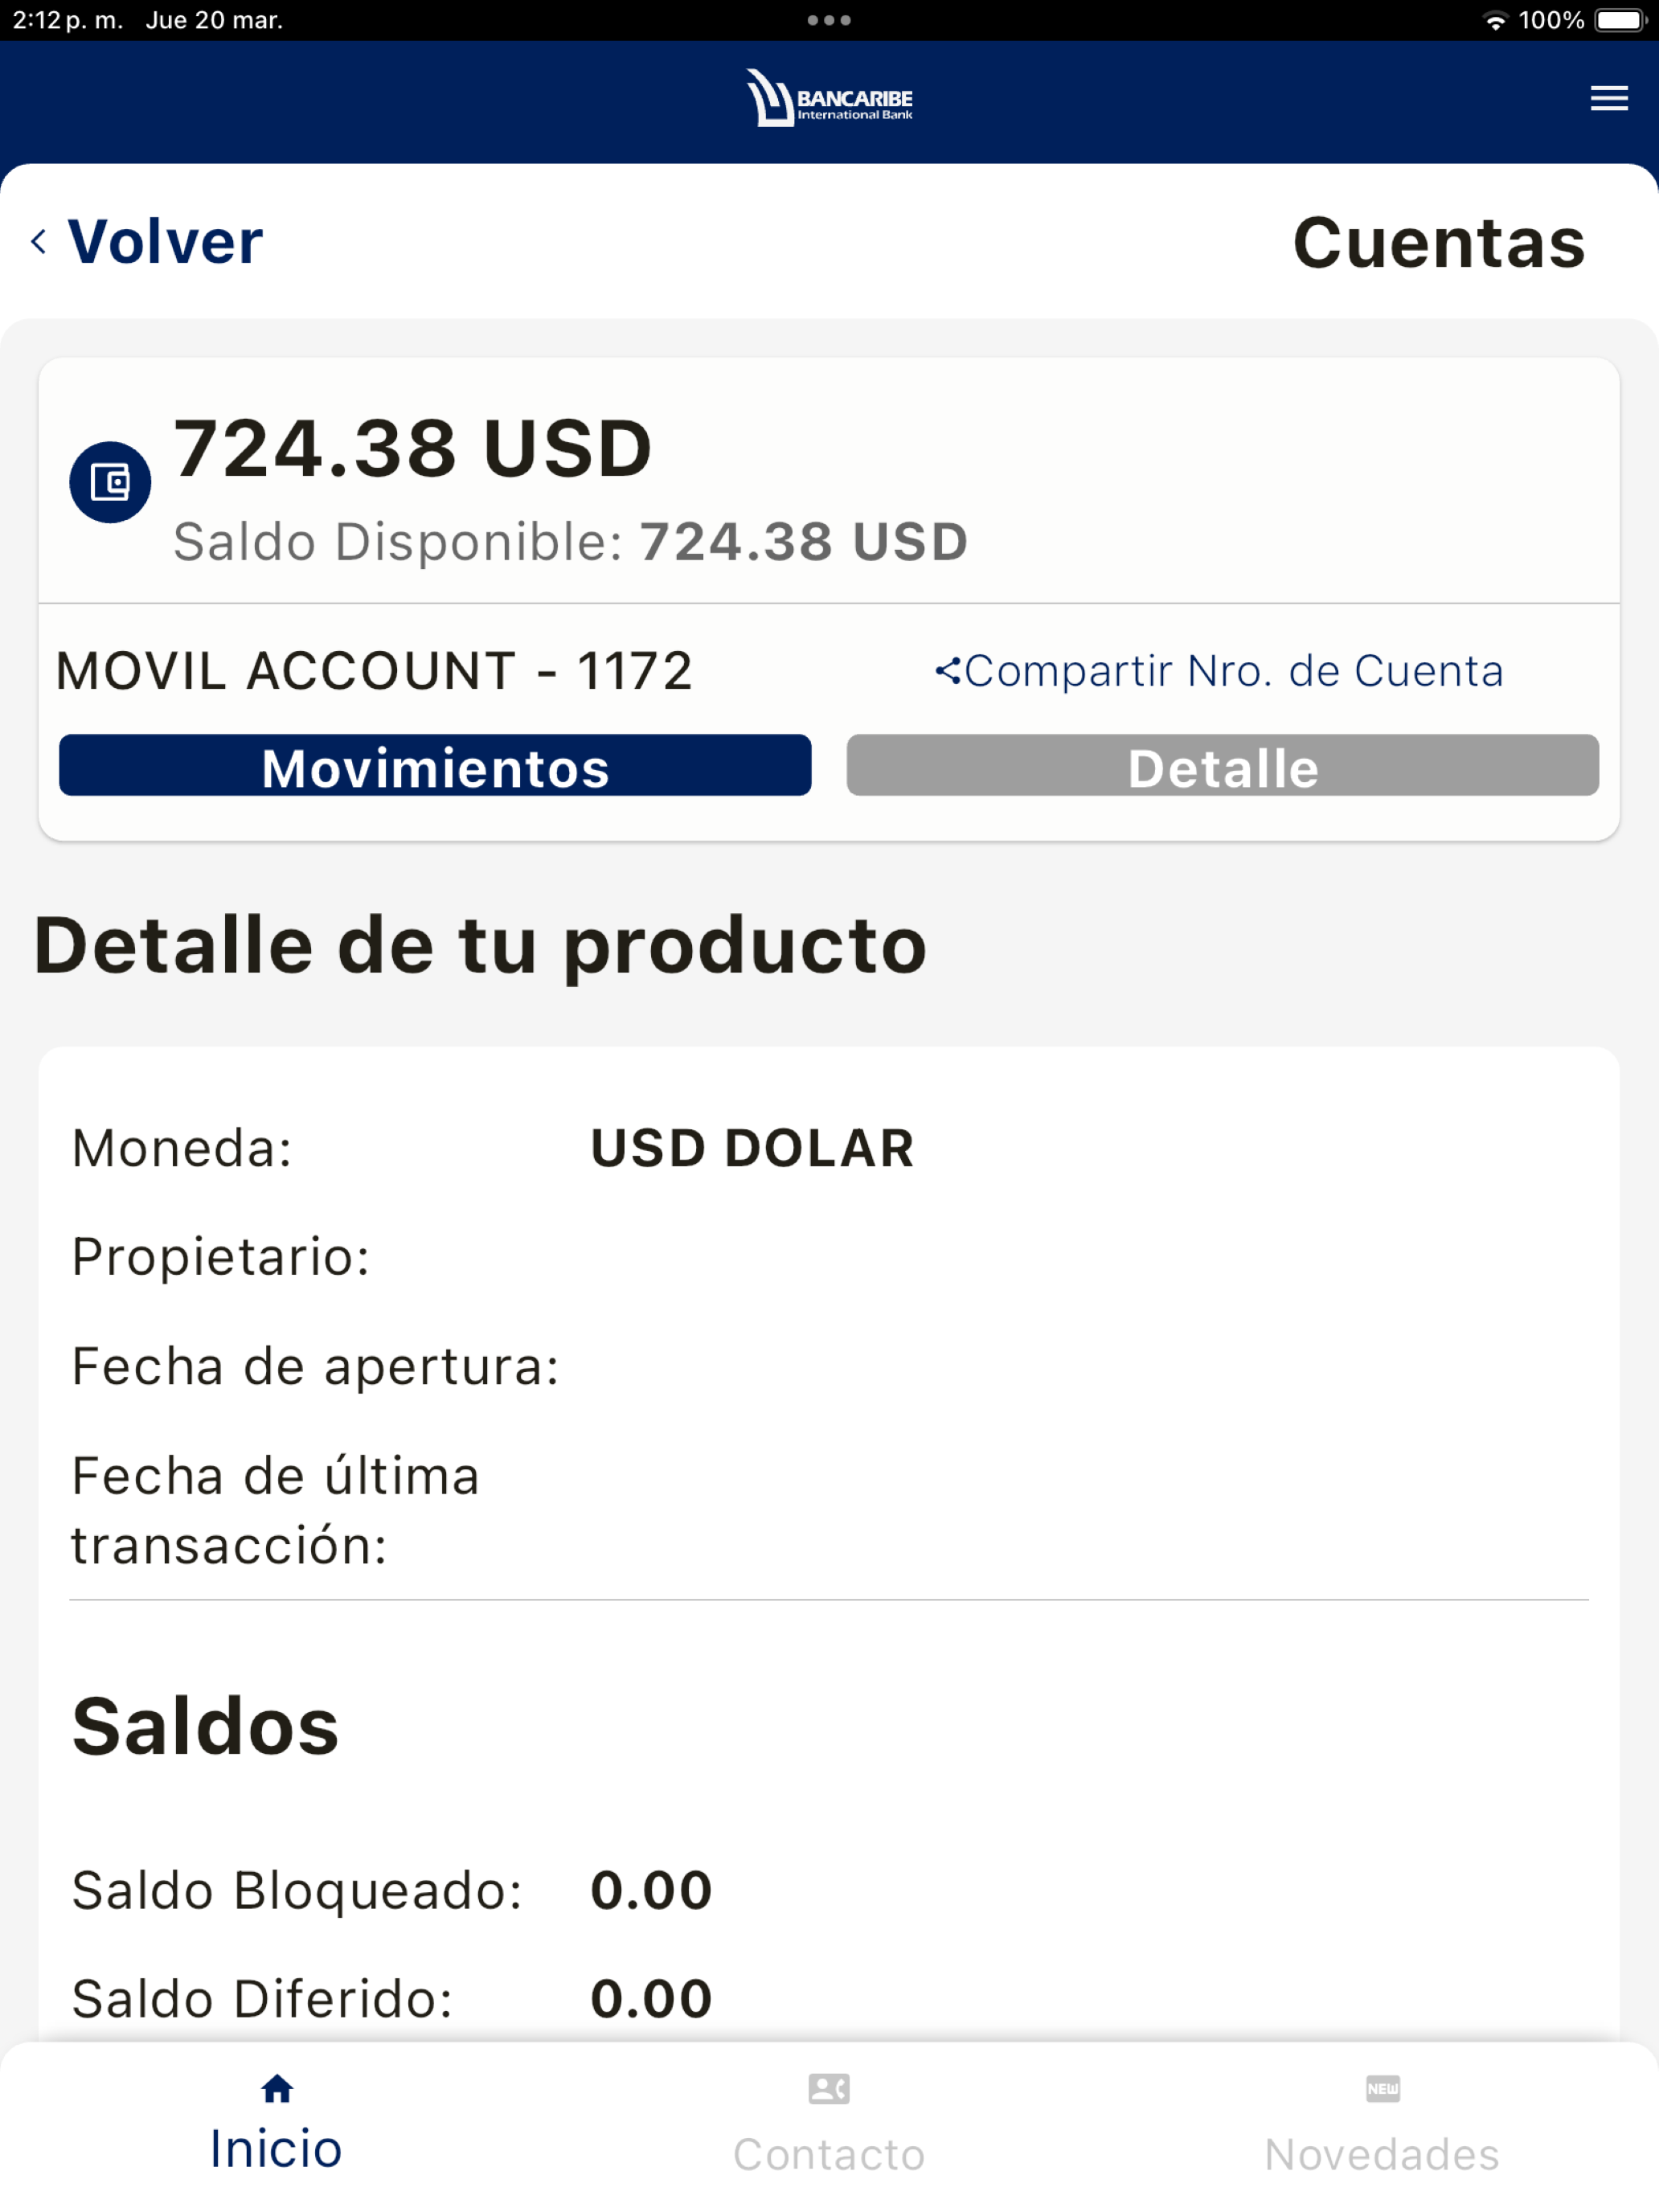This screenshot has width=1659, height=2212.
Task: Tap the Cuentas page title
Action: coord(1439,243)
